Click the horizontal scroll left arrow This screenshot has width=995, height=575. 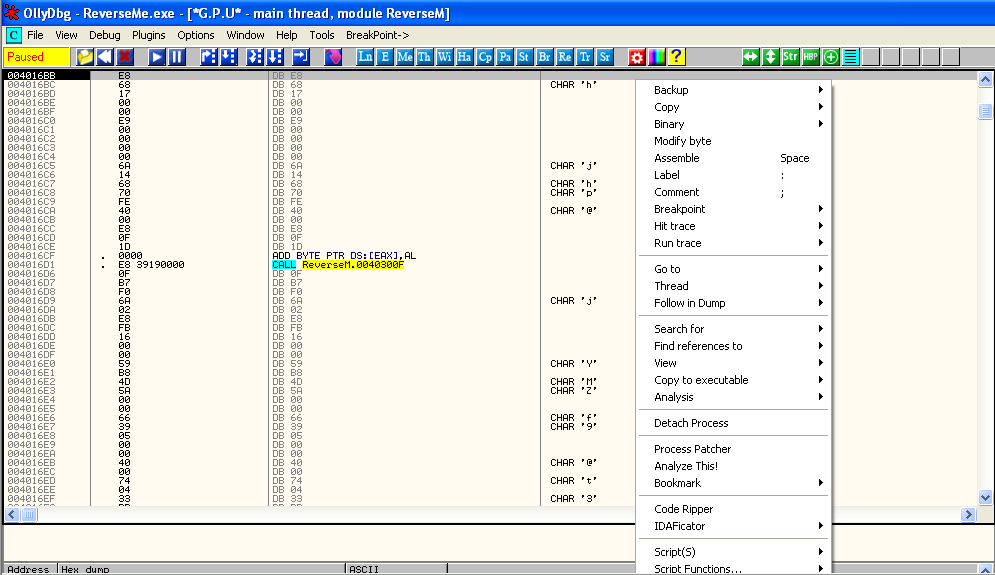12,515
